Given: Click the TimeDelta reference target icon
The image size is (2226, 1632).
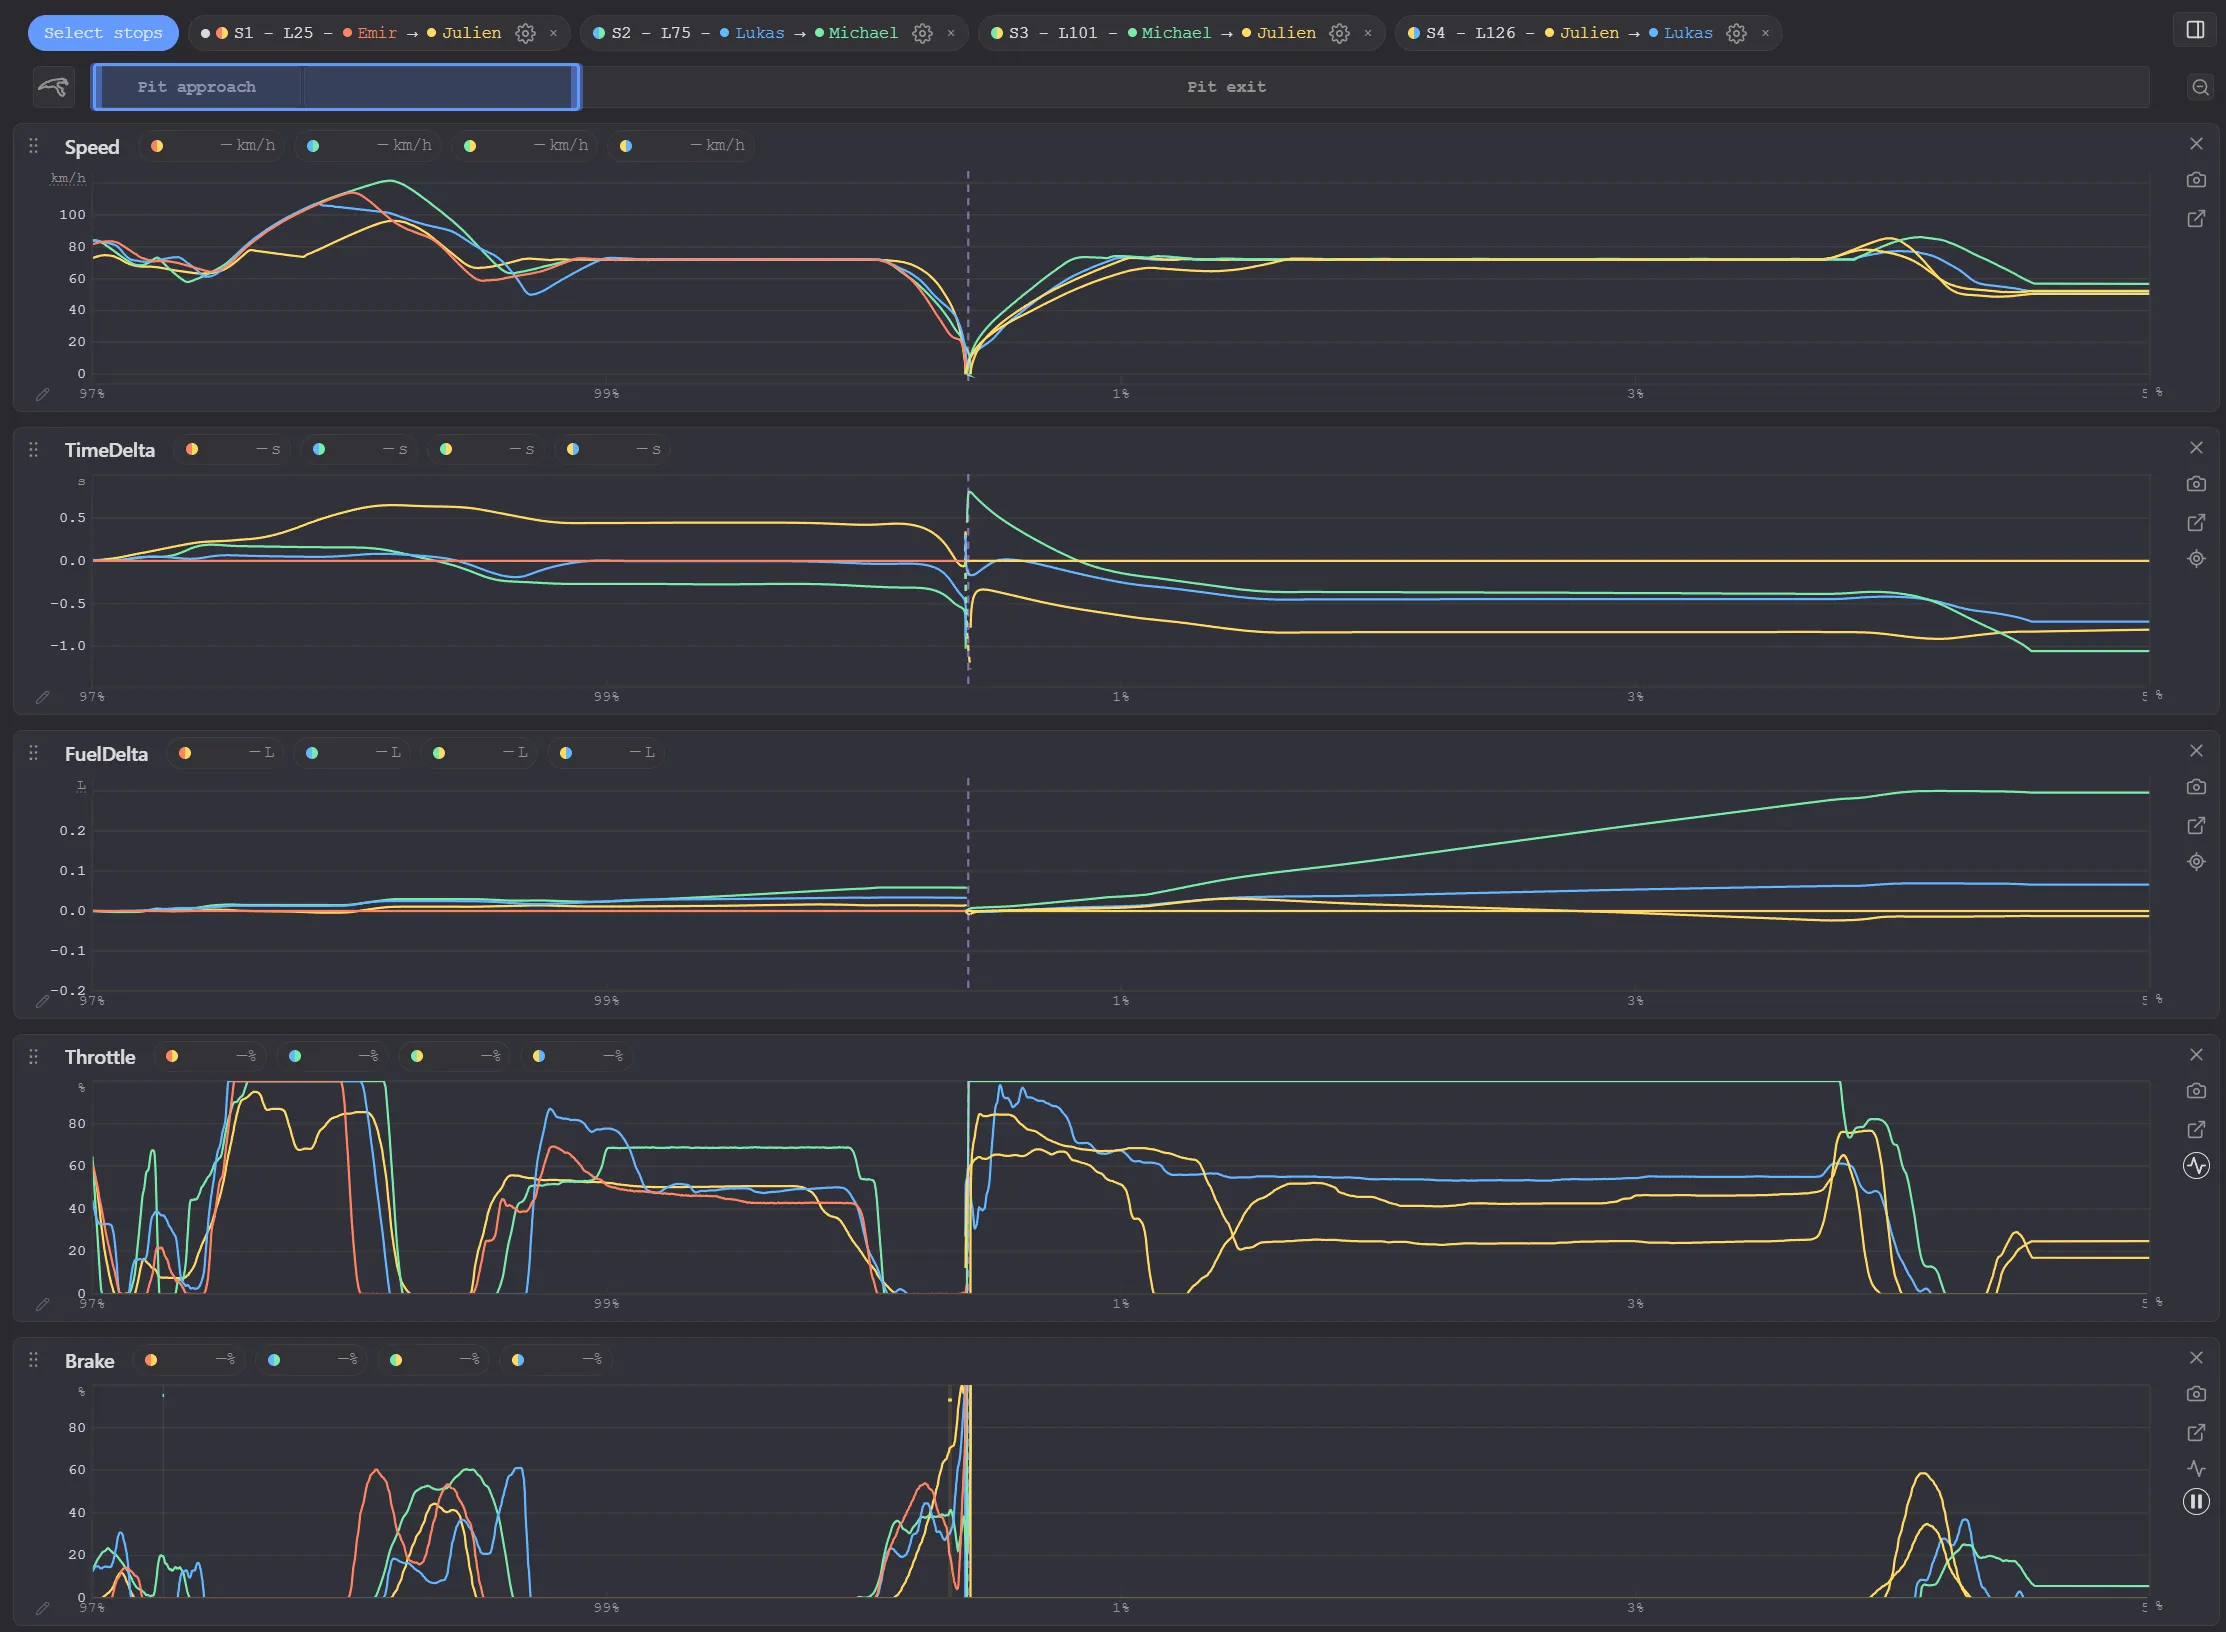Looking at the screenshot, I should pyautogui.click(x=2196, y=559).
